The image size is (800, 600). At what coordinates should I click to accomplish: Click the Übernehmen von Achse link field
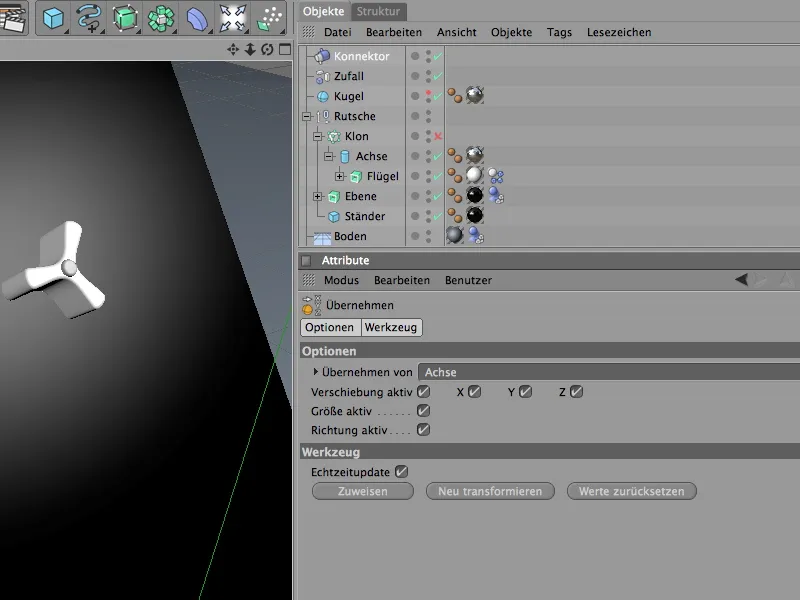pos(609,372)
